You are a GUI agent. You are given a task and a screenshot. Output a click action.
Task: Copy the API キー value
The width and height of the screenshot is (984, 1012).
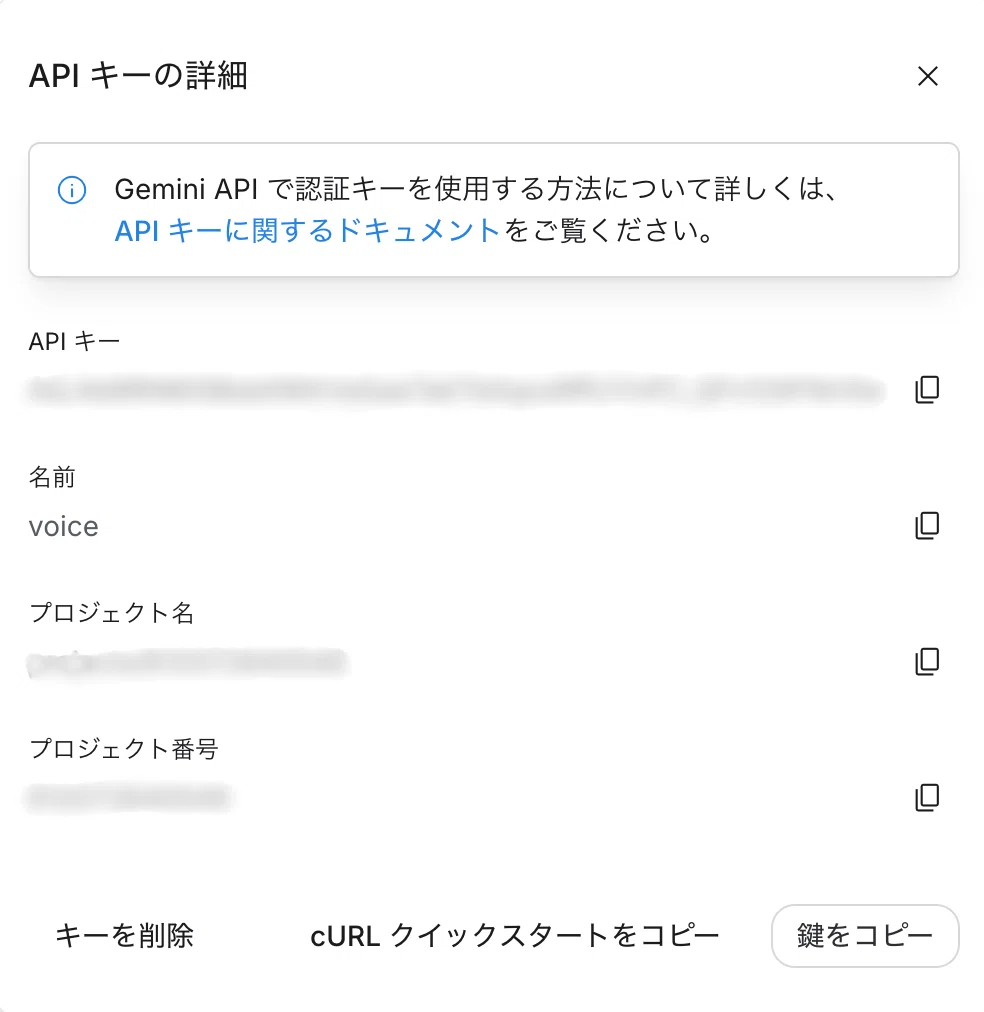click(x=927, y=389)
